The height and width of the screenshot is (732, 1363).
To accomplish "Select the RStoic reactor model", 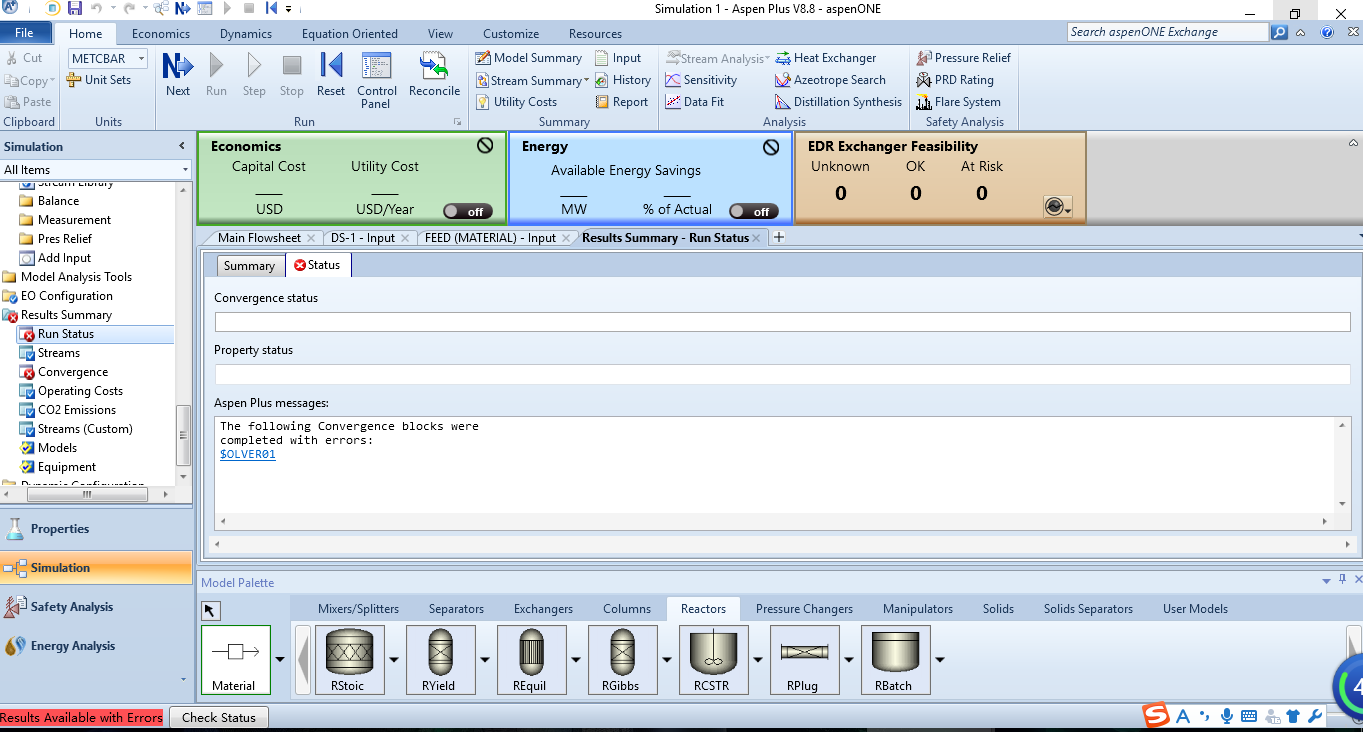I will pyautogui.click(x=349, y=660).
